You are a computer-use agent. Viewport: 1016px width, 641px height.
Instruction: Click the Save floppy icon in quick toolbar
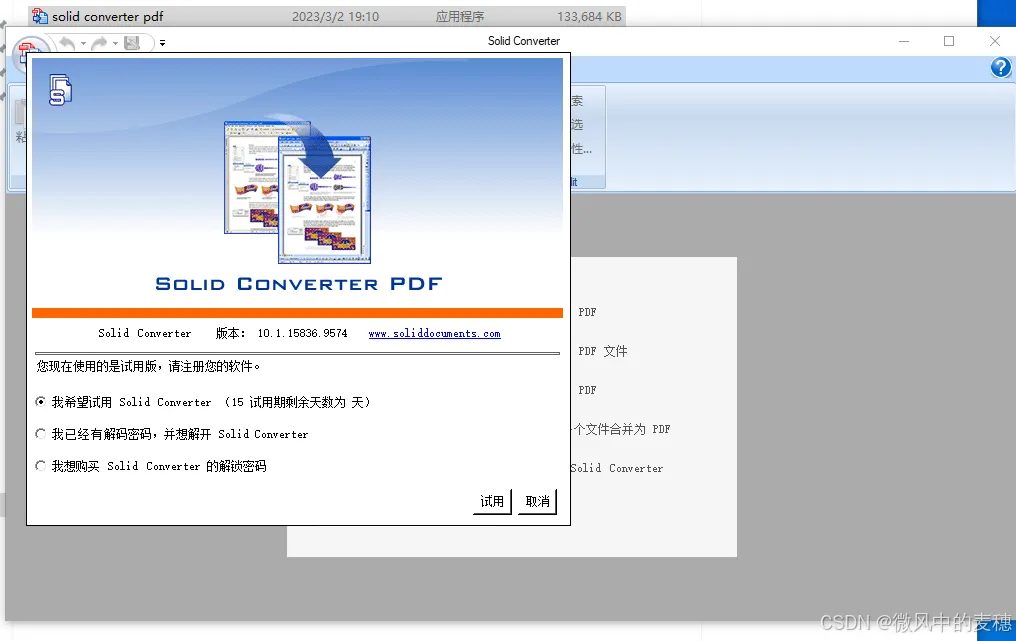point(132,43)
